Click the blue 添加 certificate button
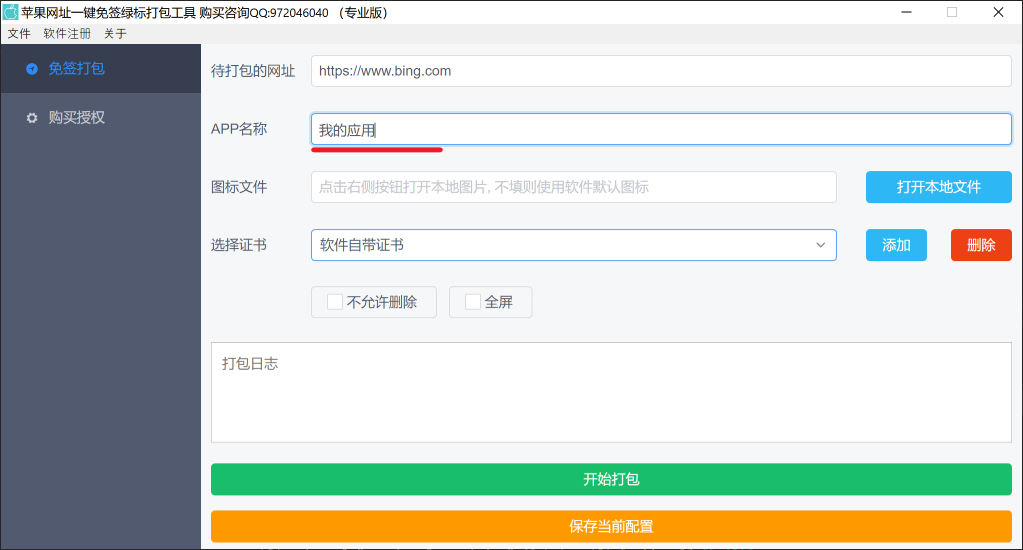The height and width of the screenshot is (550, 1023). tap(896, 245)
